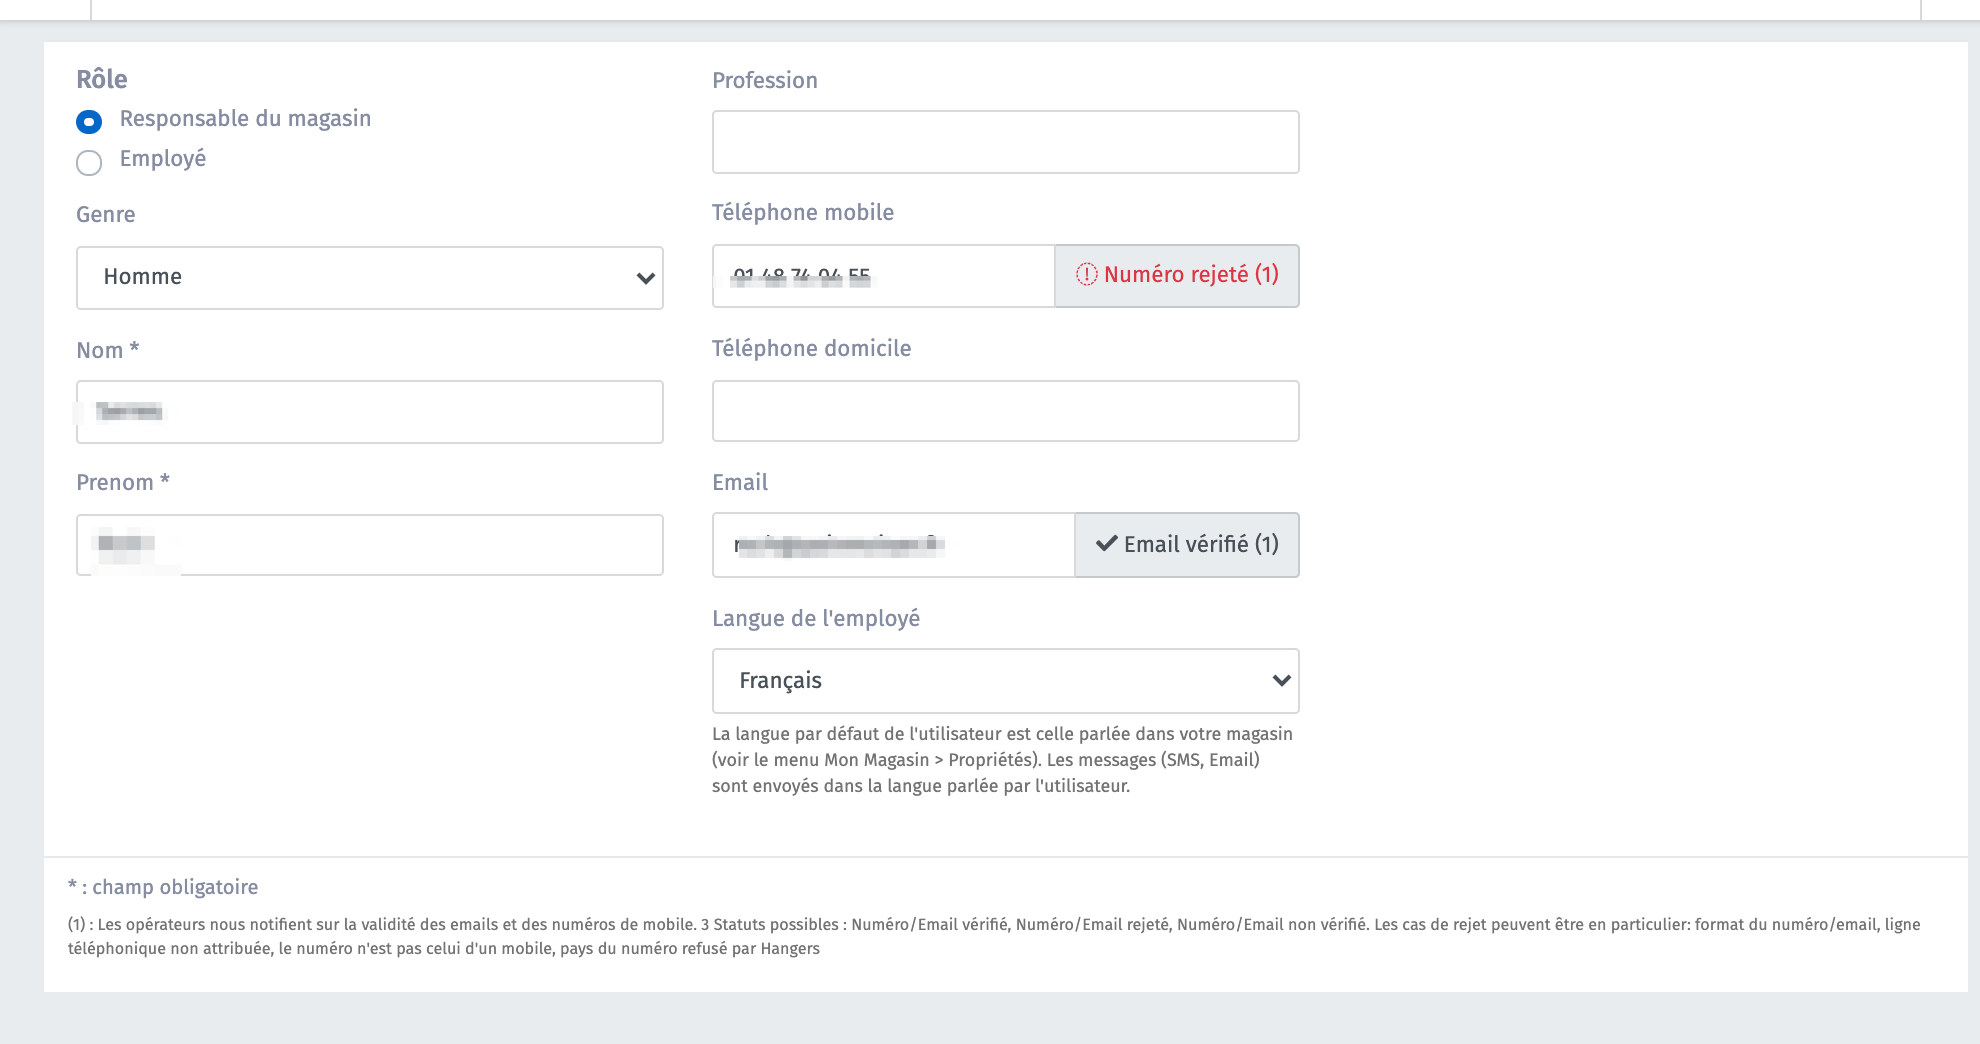Click the "Responsable du magasin" label text
The height and width of the screenshot is (1044, 1980).
pyautogui.click(x=245, y=119)
